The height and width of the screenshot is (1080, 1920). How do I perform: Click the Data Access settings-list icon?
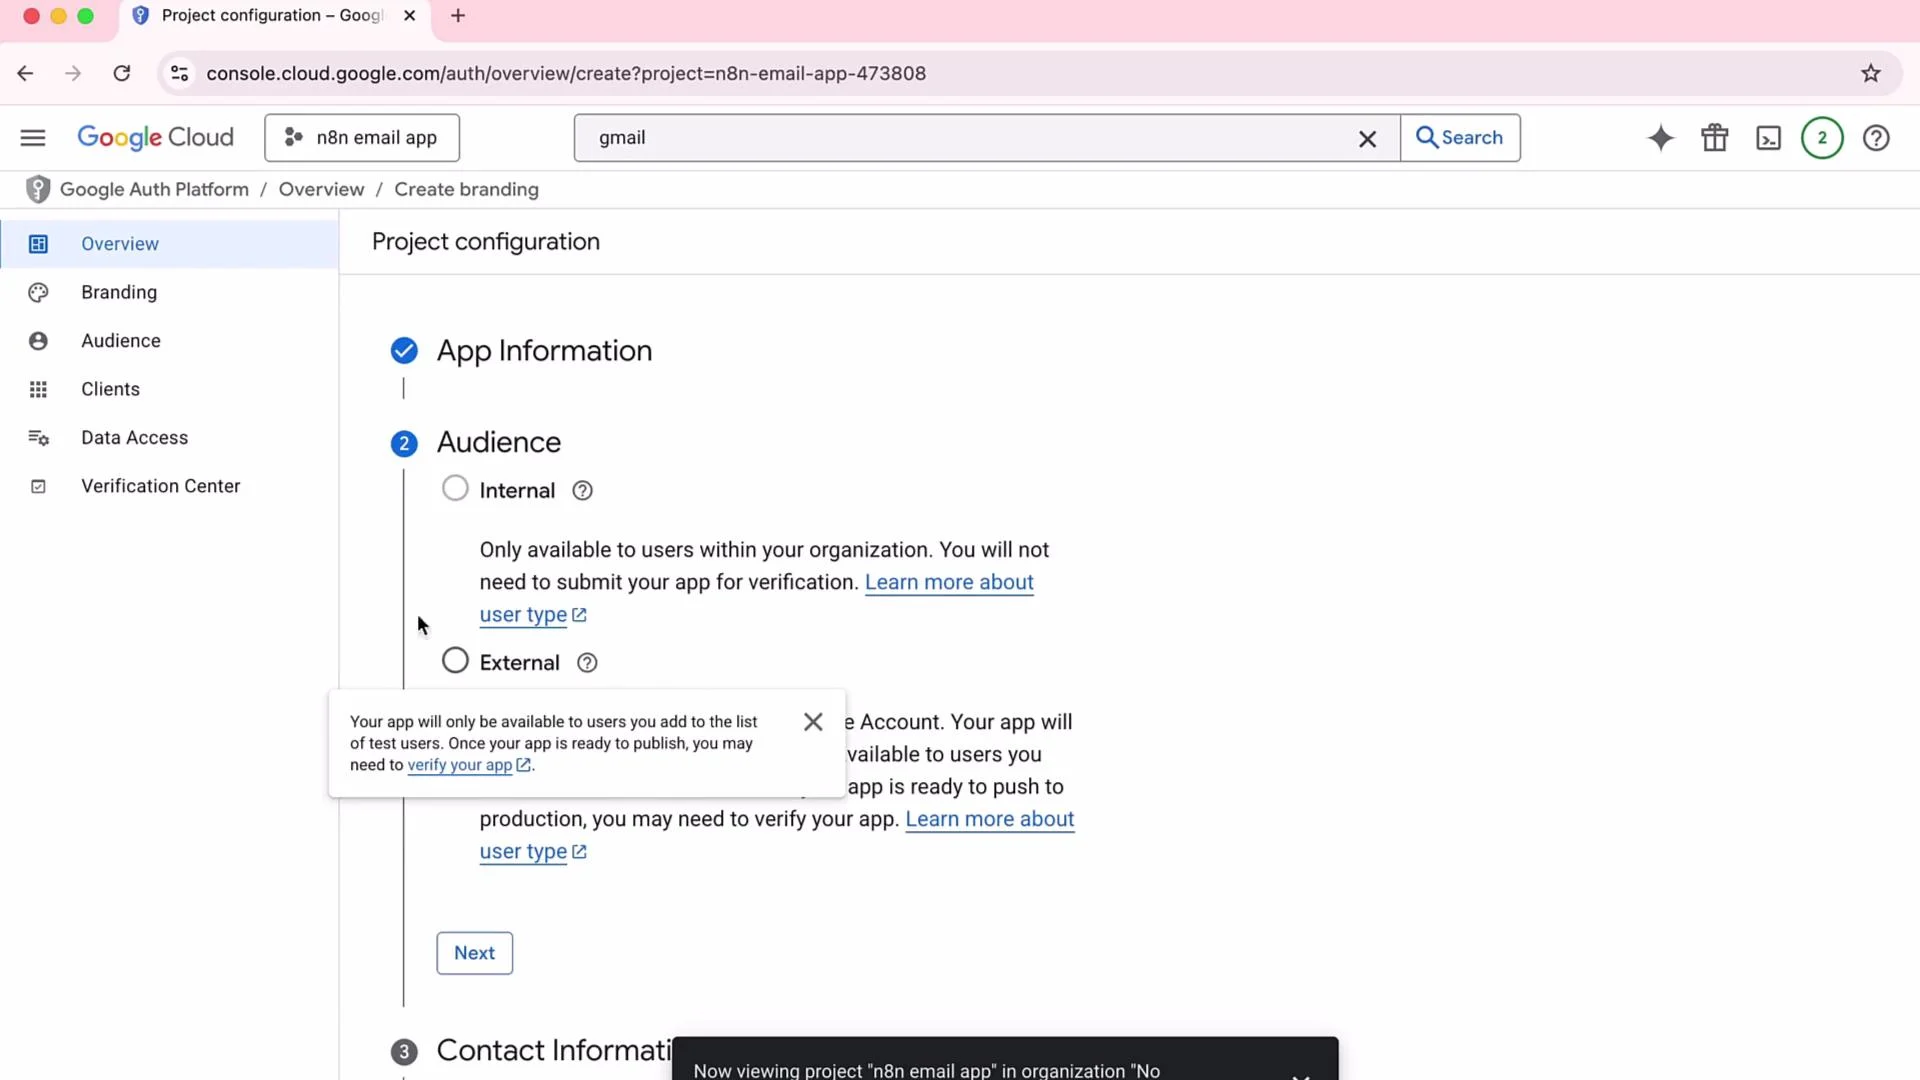(38, 438)
